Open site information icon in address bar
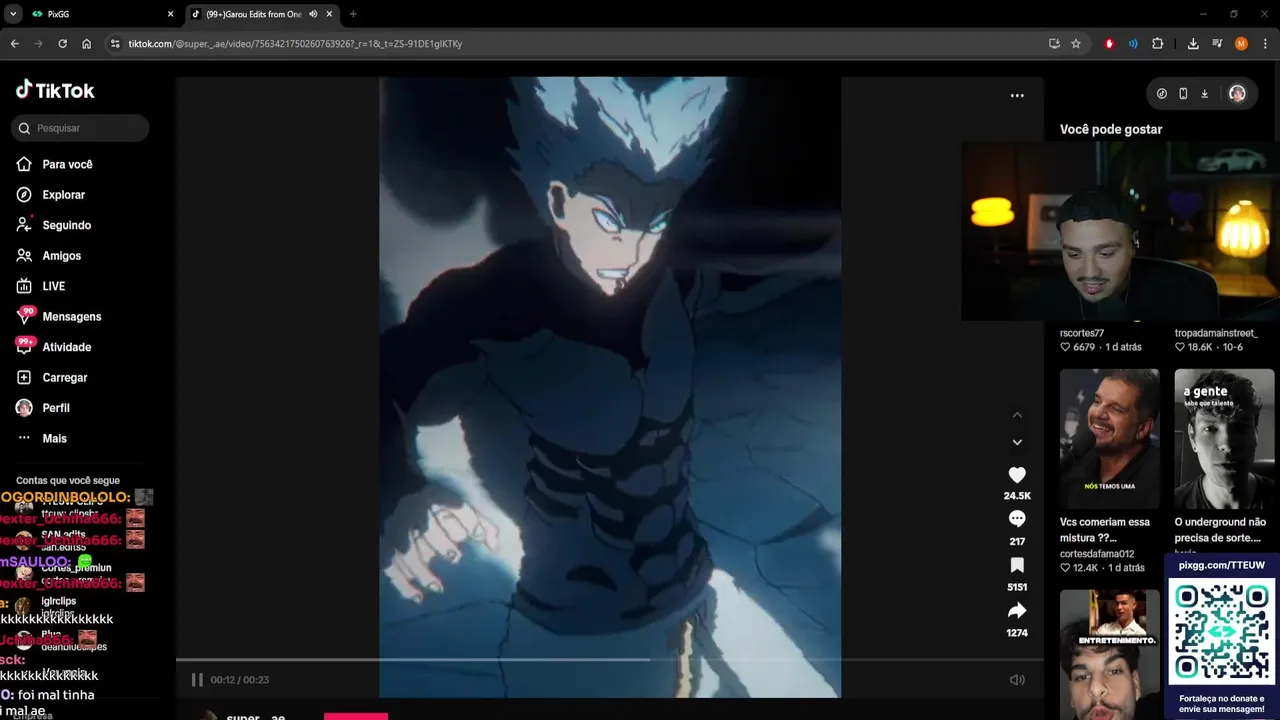 (x=115, y=44)
